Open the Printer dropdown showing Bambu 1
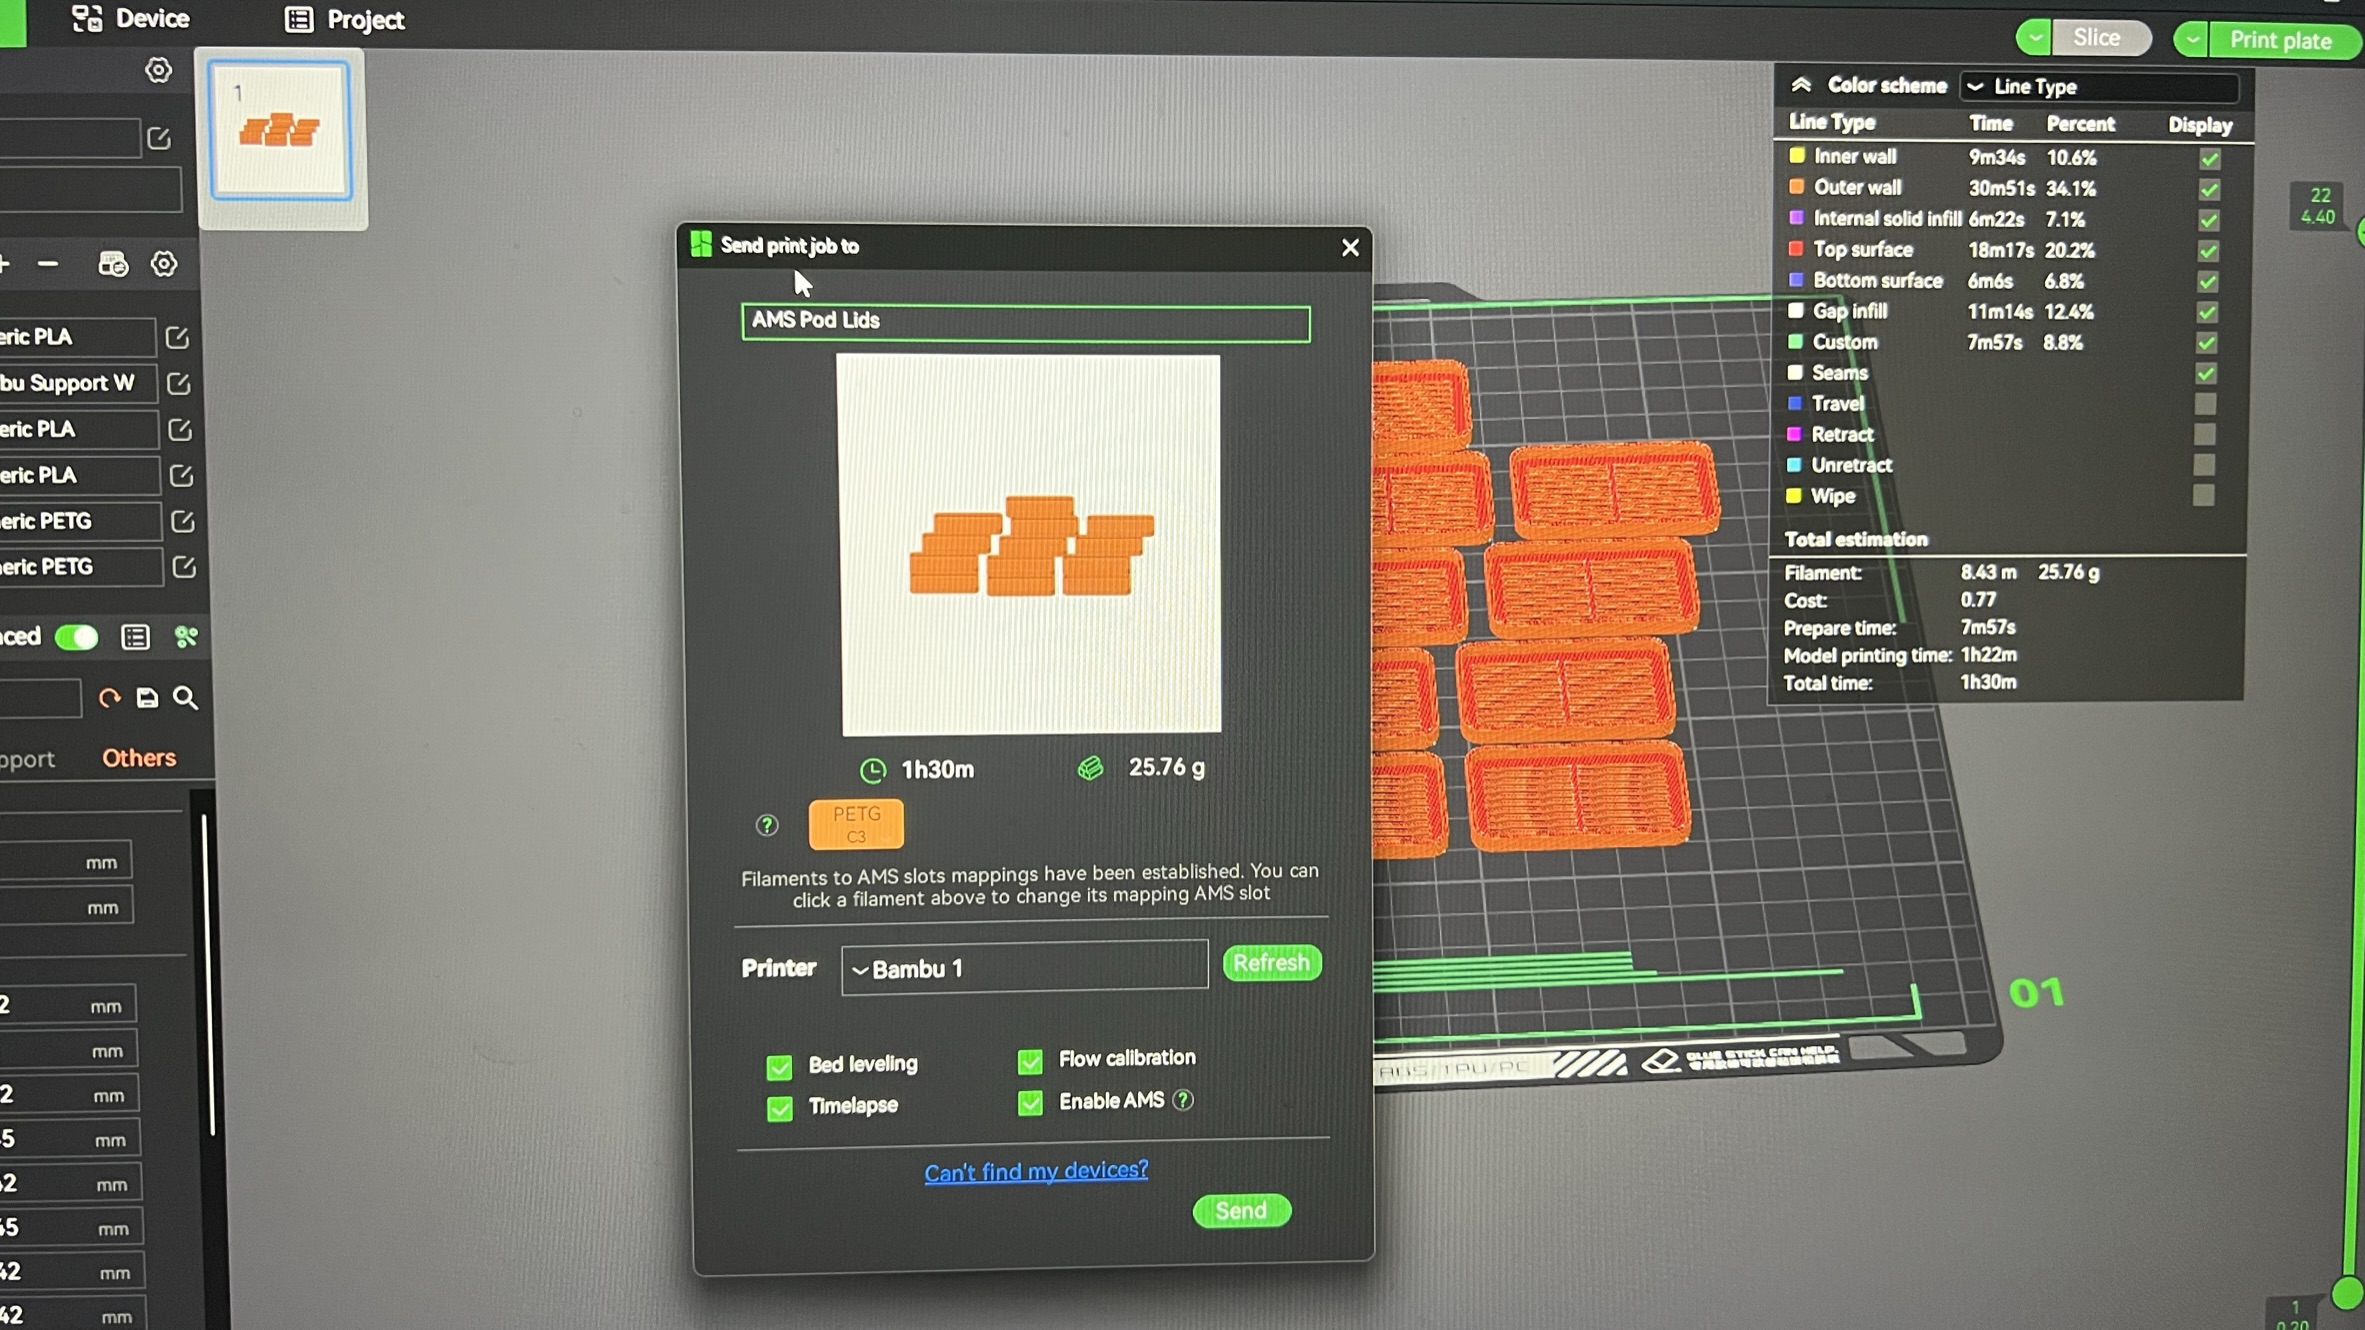The image size is (2365, 1330). (x=1024, y=968)
